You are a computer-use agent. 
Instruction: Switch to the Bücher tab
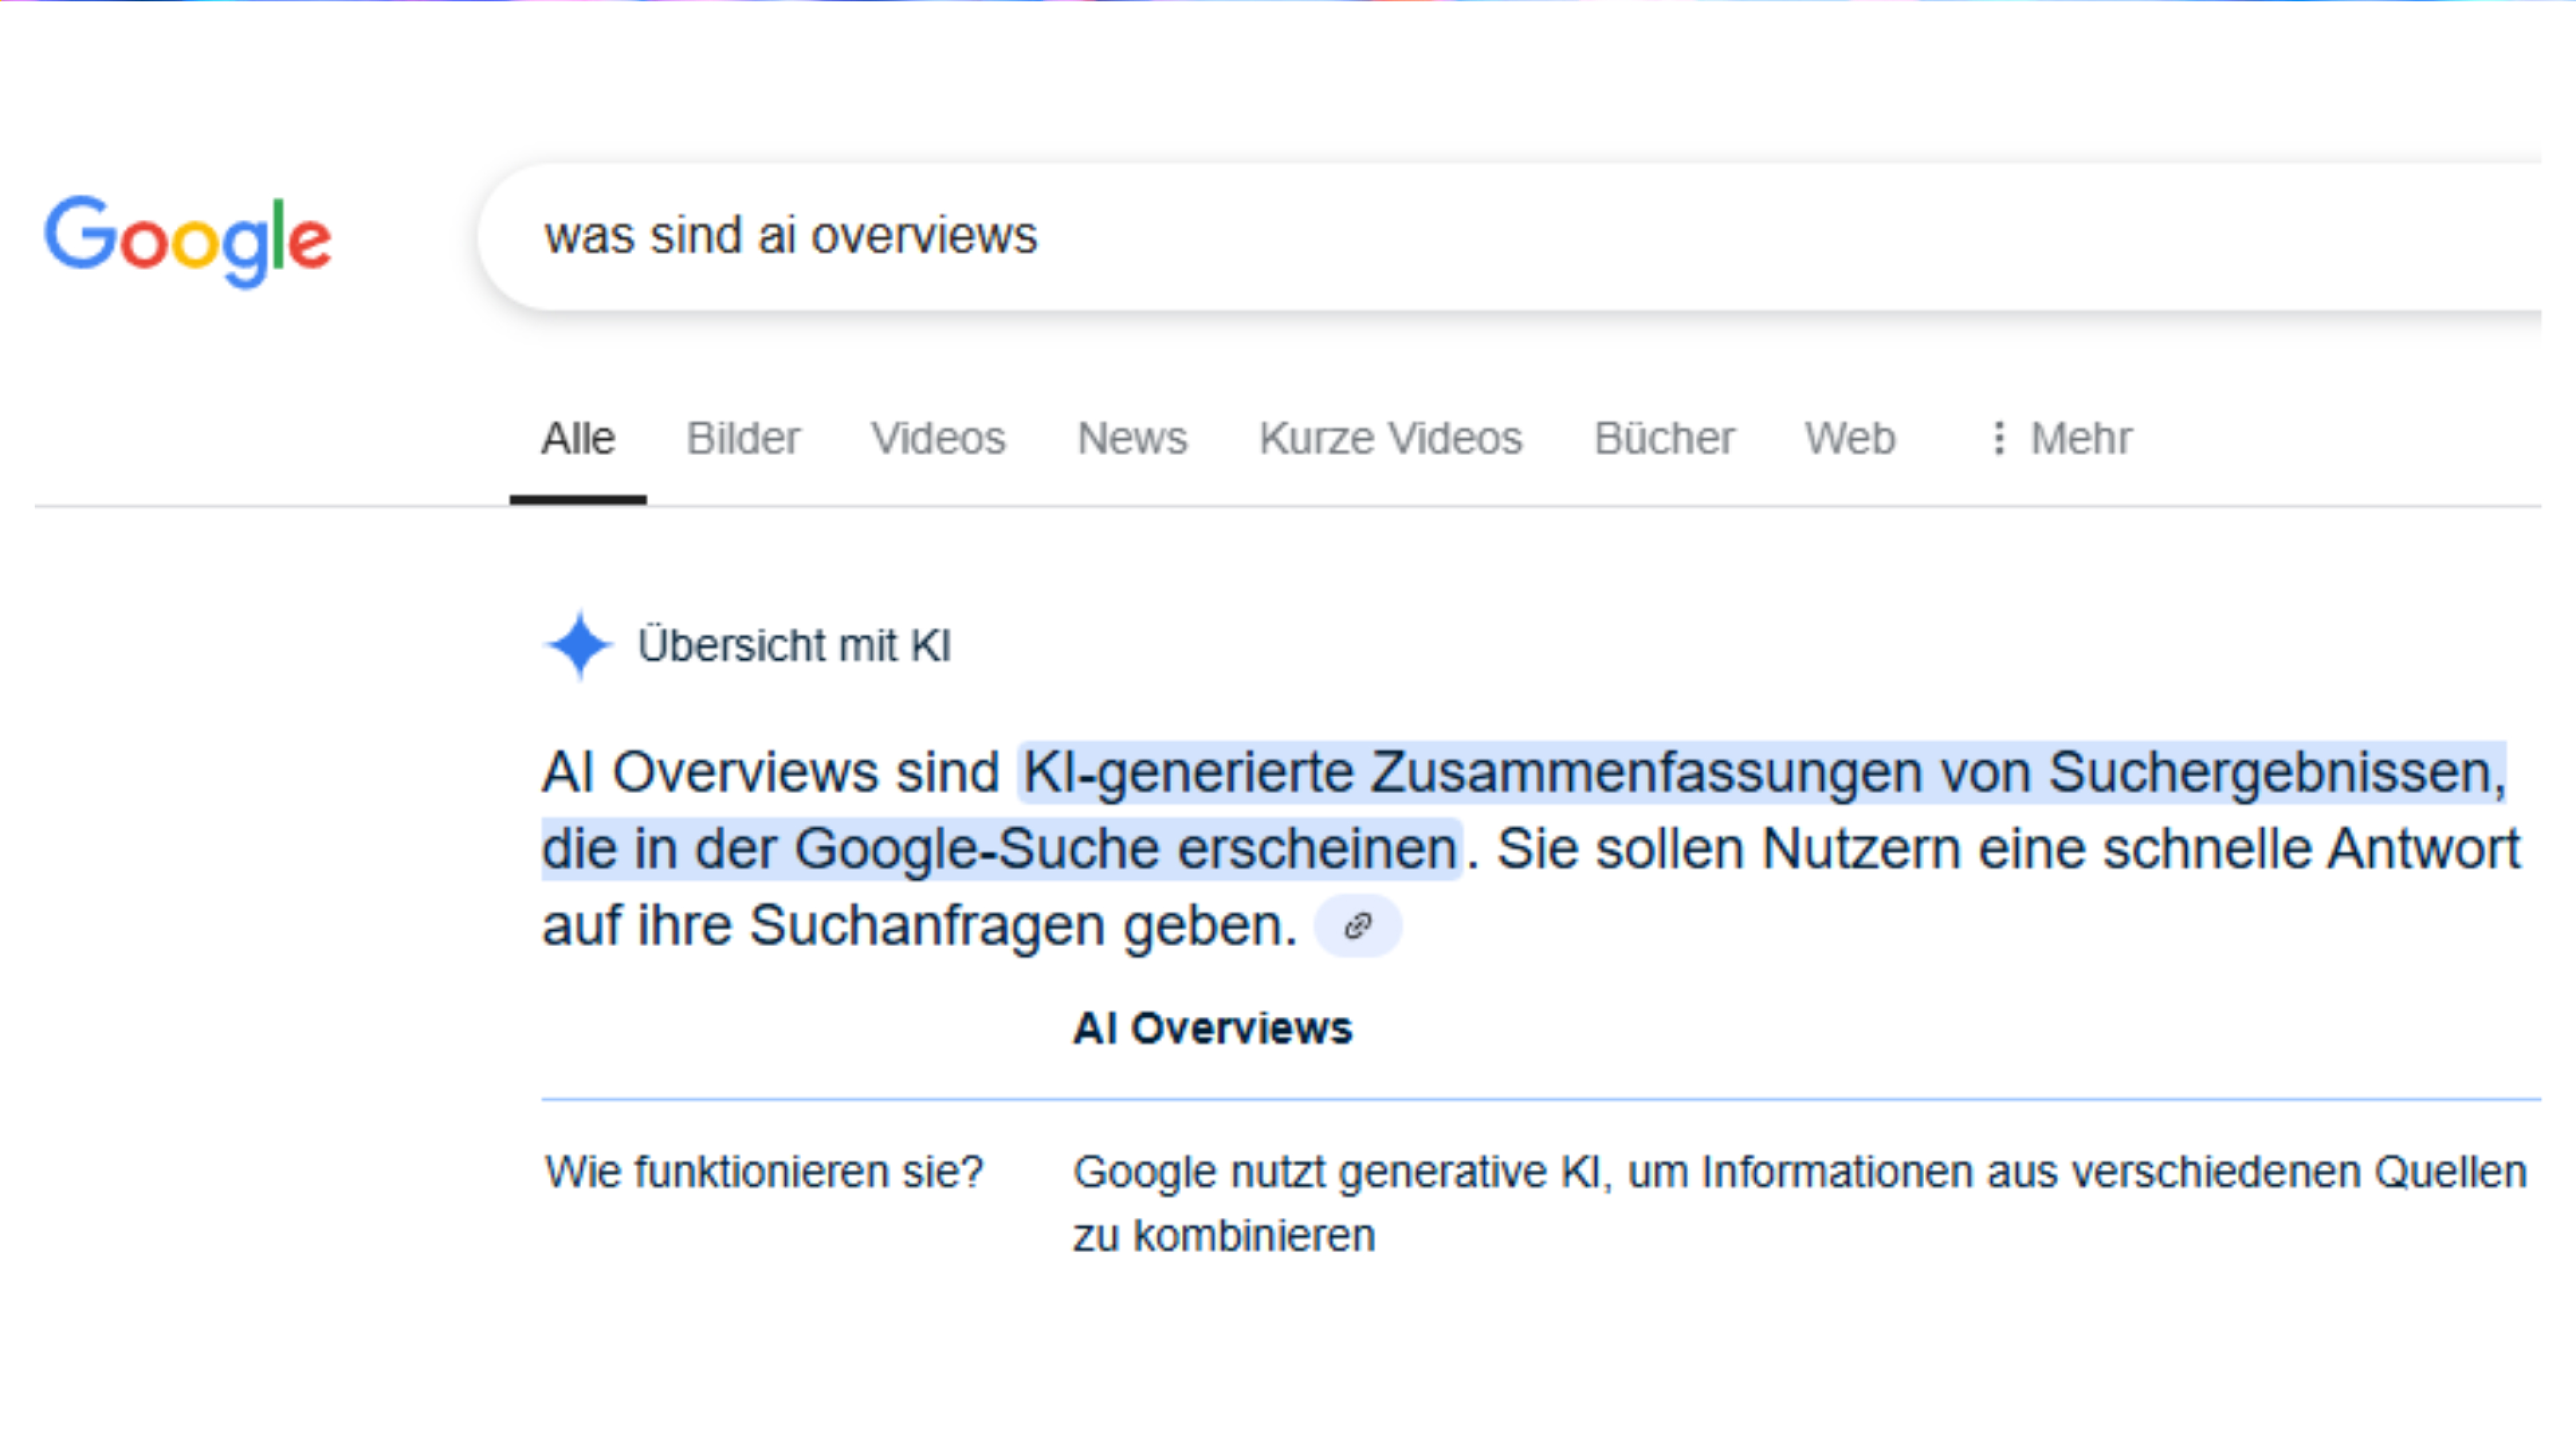[x=1664, y=438]
